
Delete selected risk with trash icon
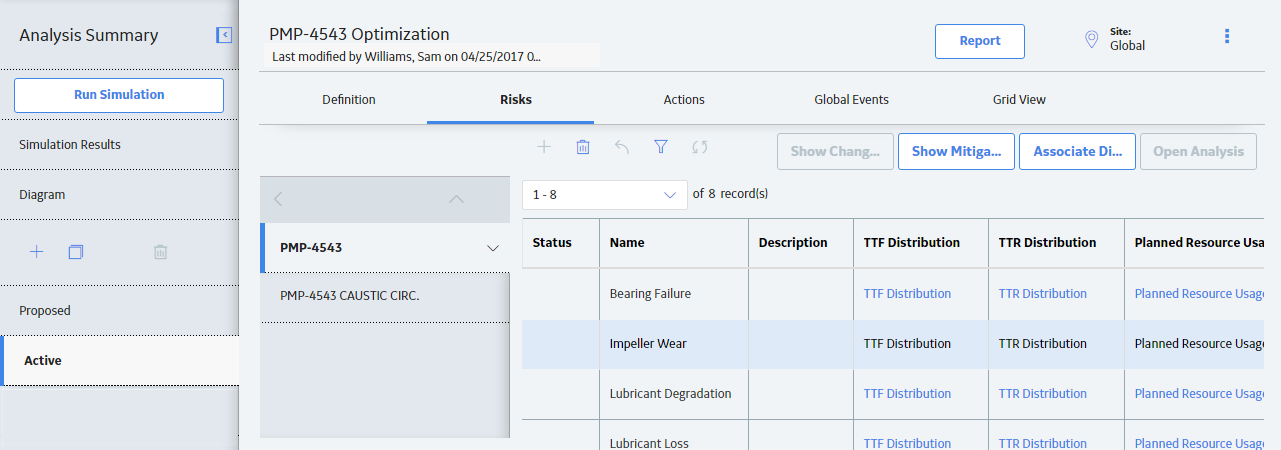[x=583, y=147]
